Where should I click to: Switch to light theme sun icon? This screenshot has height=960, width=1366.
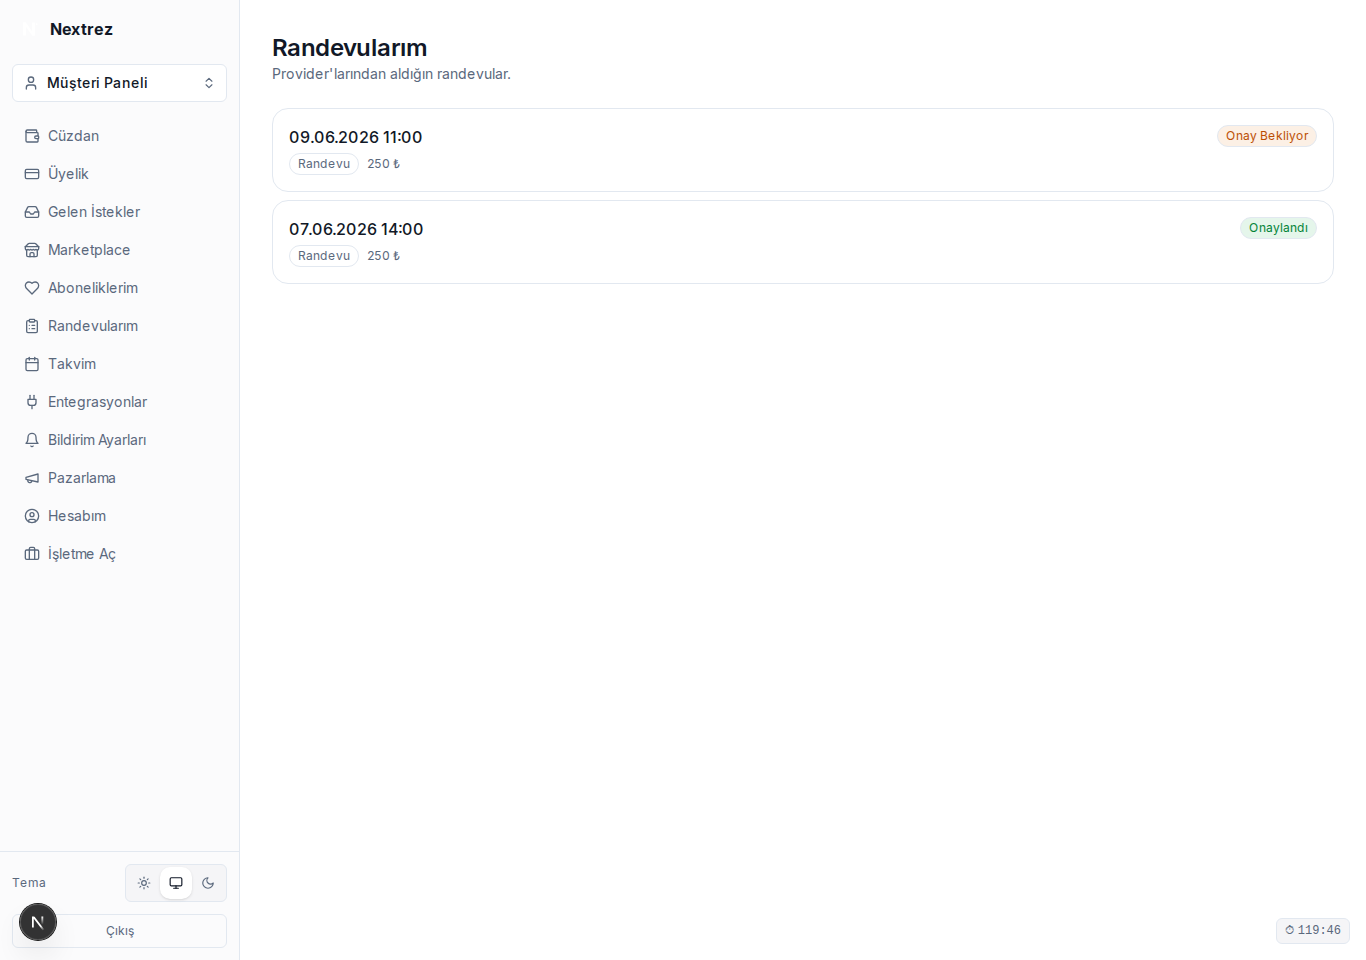click(144, 883)
